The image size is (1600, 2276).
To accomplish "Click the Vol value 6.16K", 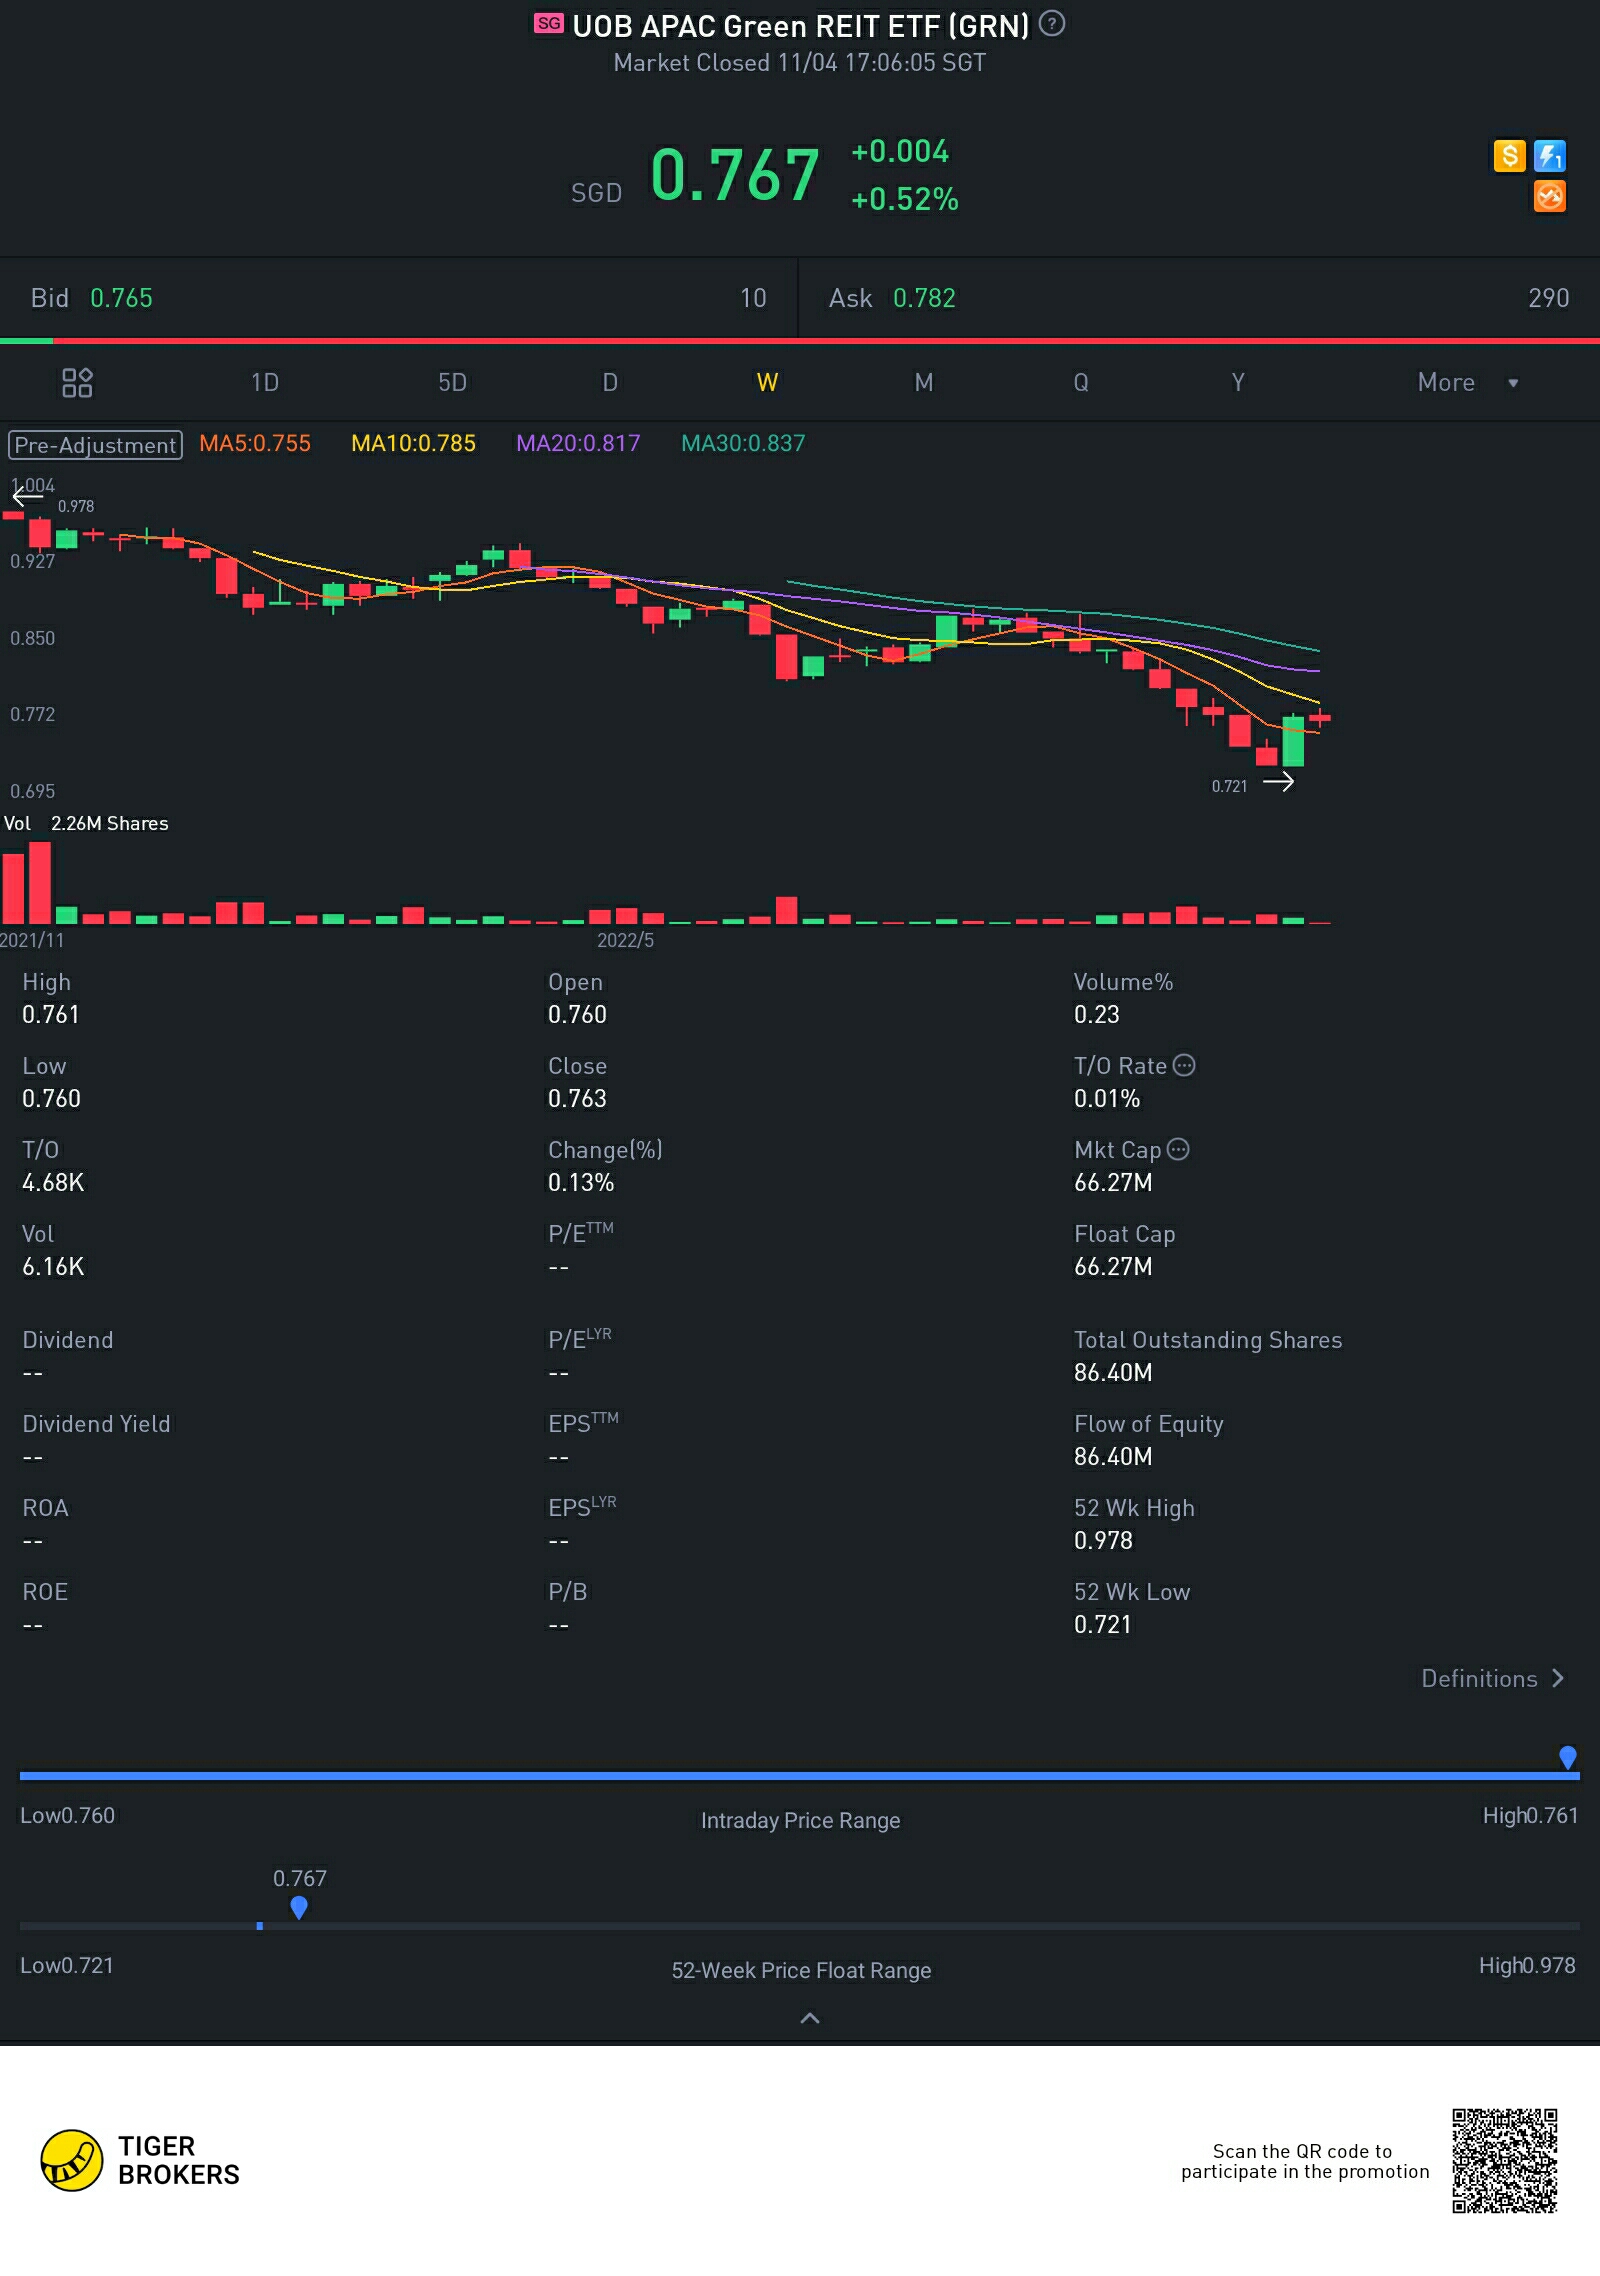I will tap(53, 1266).
